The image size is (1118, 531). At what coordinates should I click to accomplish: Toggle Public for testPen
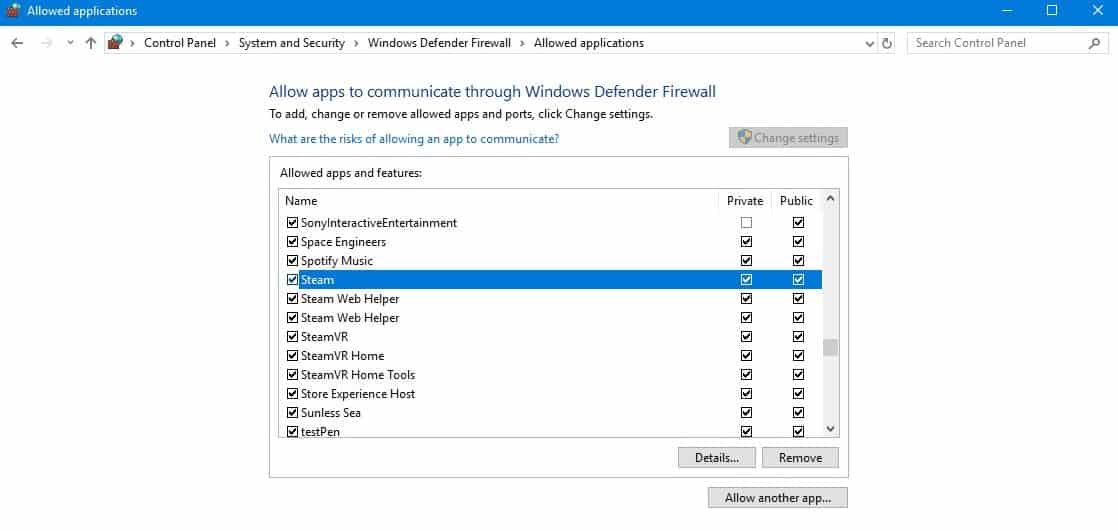tap(798, 431)
